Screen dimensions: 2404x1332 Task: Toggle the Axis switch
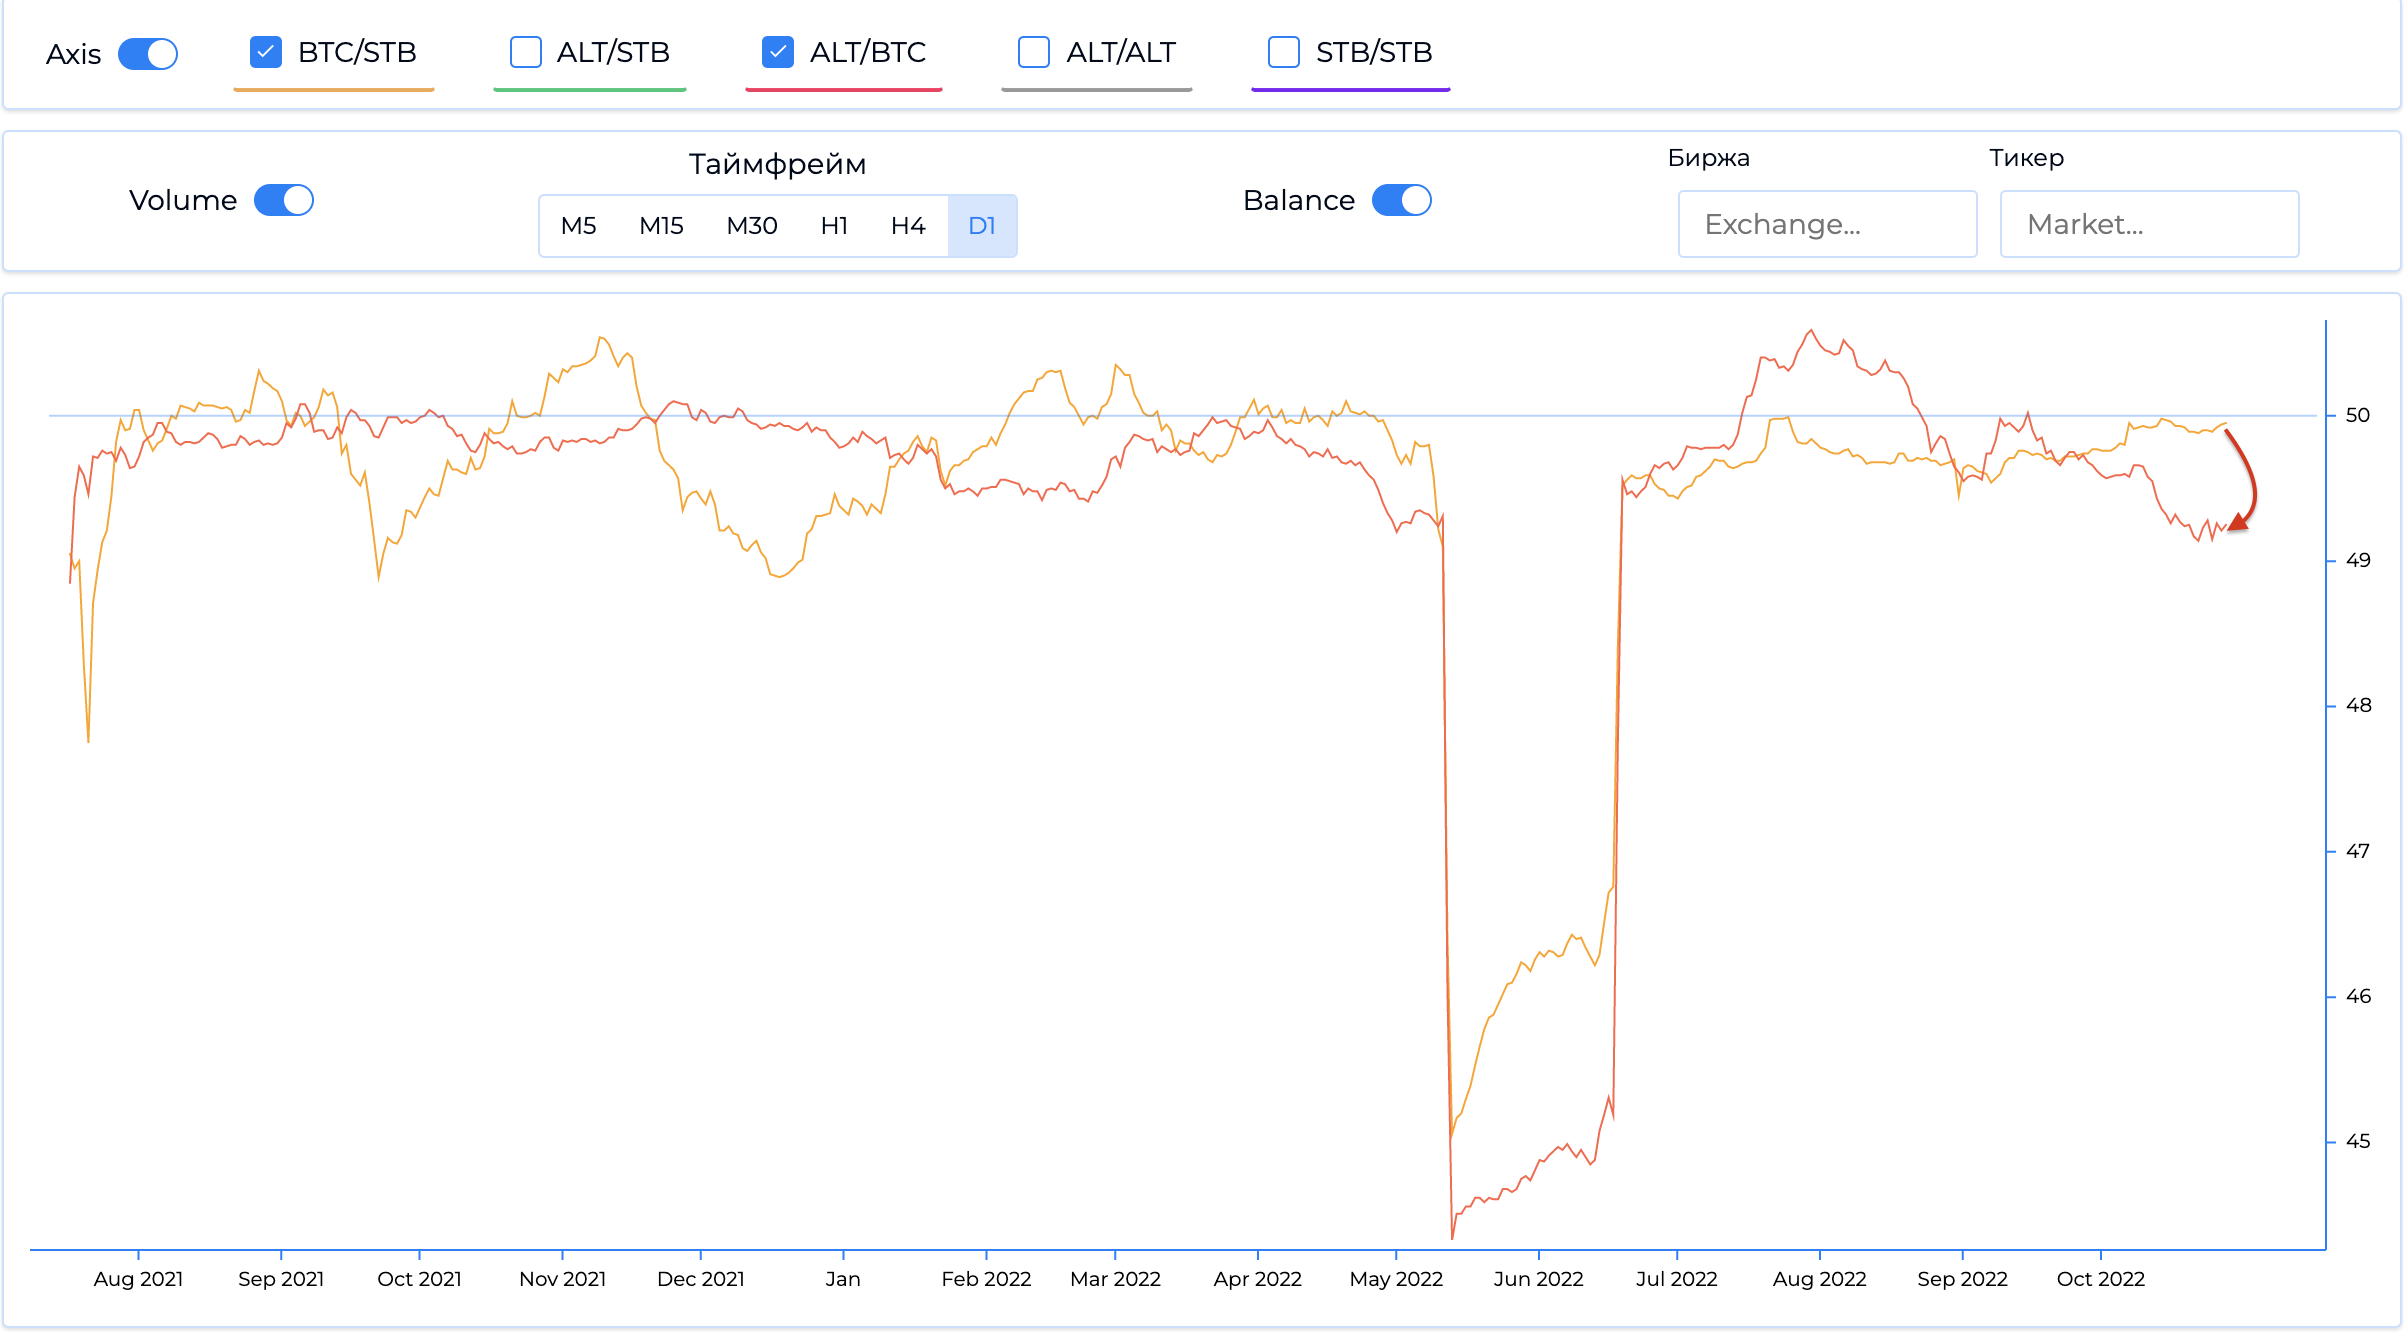(x=148, y=54)
